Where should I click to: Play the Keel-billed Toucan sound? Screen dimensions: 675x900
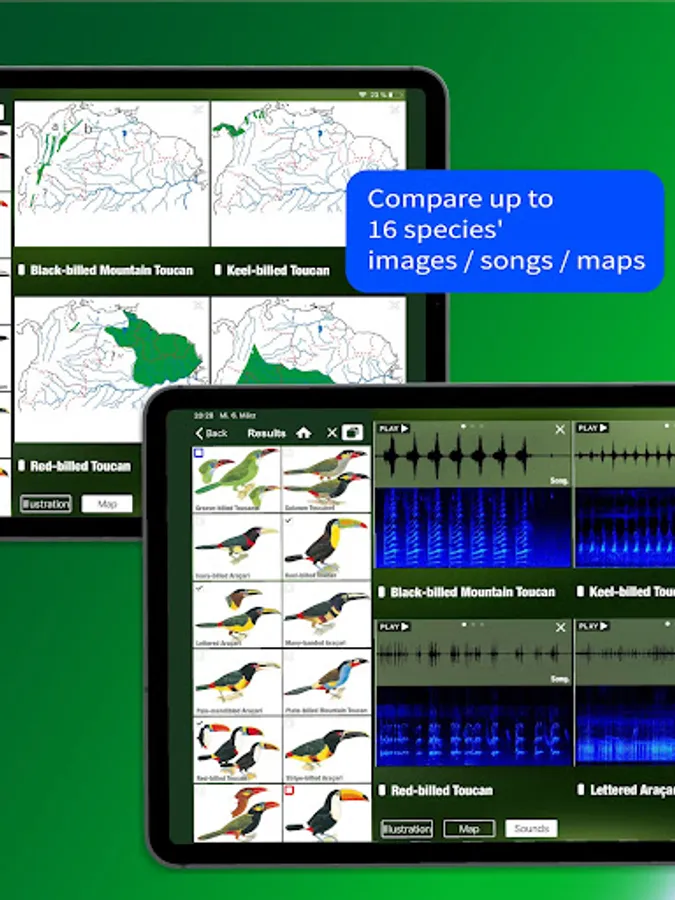click(593, 428)
